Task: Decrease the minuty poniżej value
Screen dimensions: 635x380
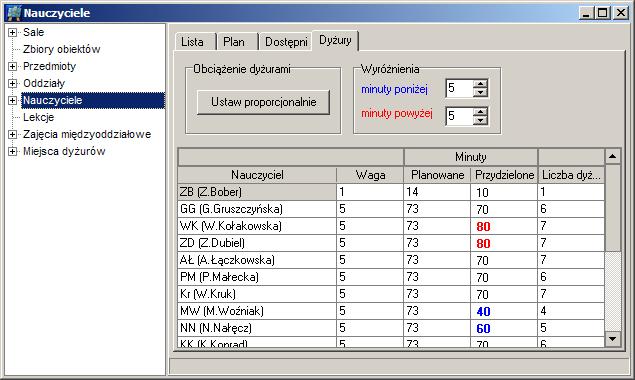Action: pyautogui.click(x=480, y=92)
